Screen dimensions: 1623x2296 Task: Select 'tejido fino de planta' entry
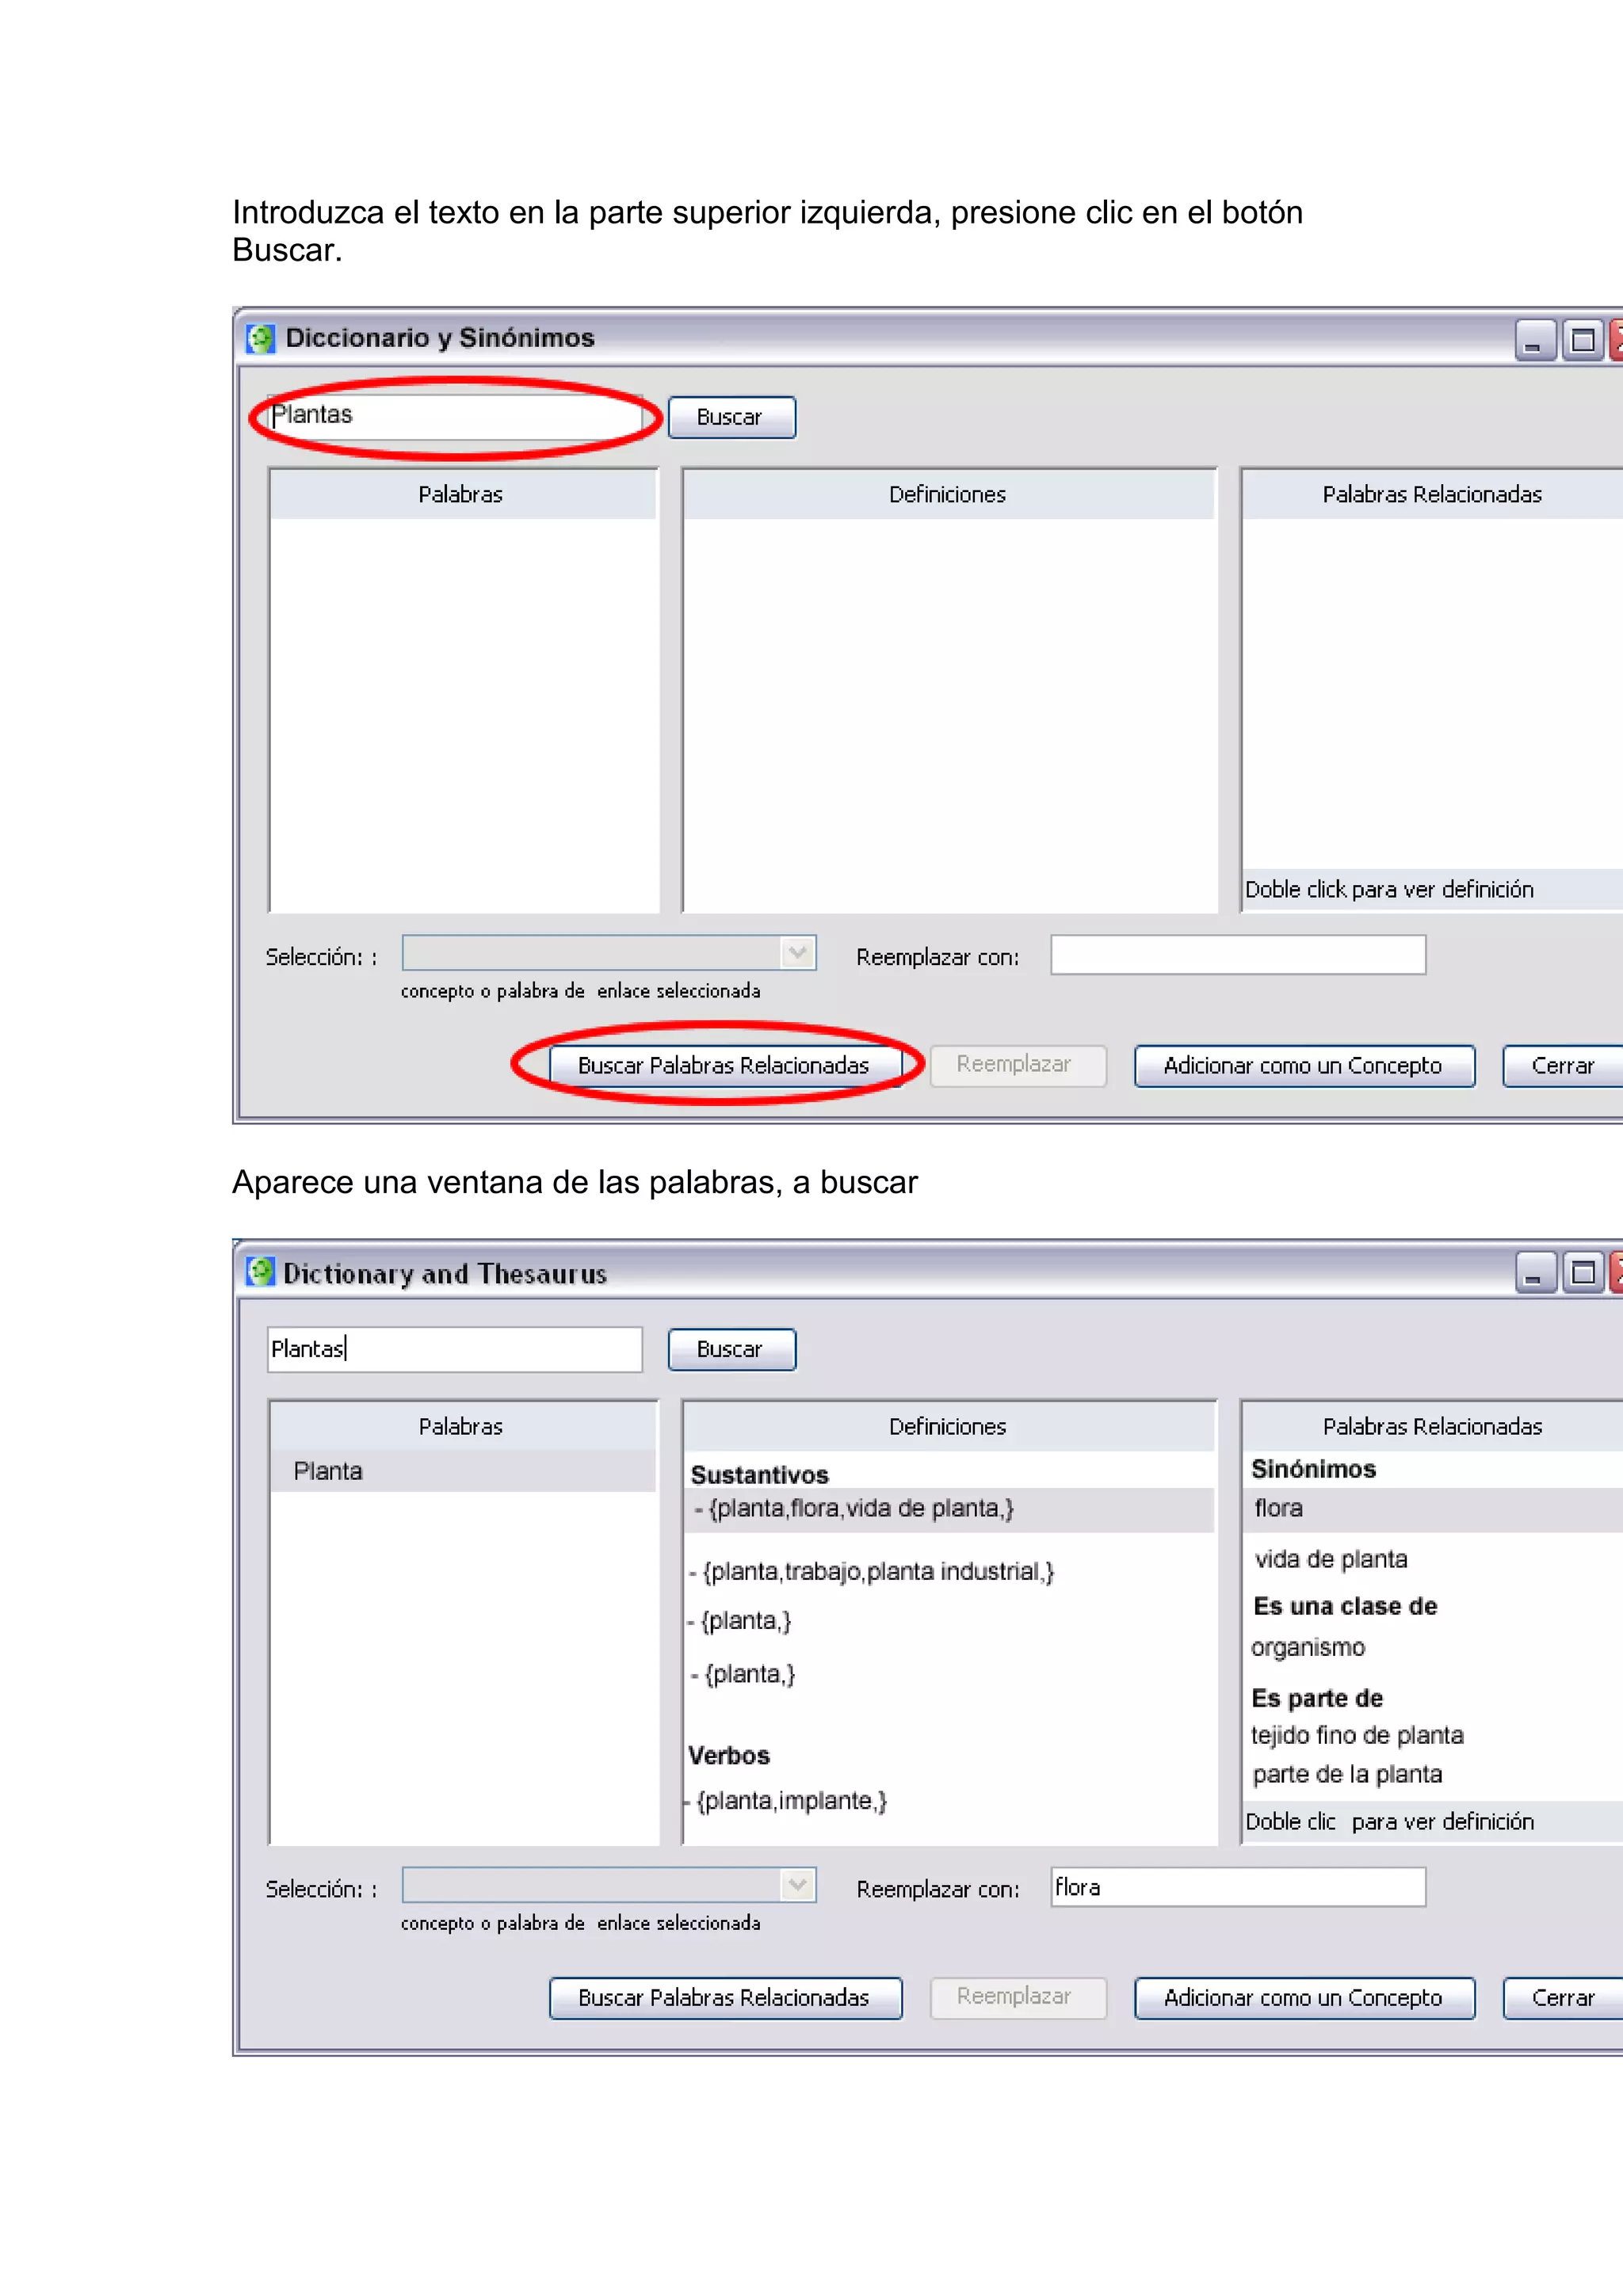(1357, 1735)
